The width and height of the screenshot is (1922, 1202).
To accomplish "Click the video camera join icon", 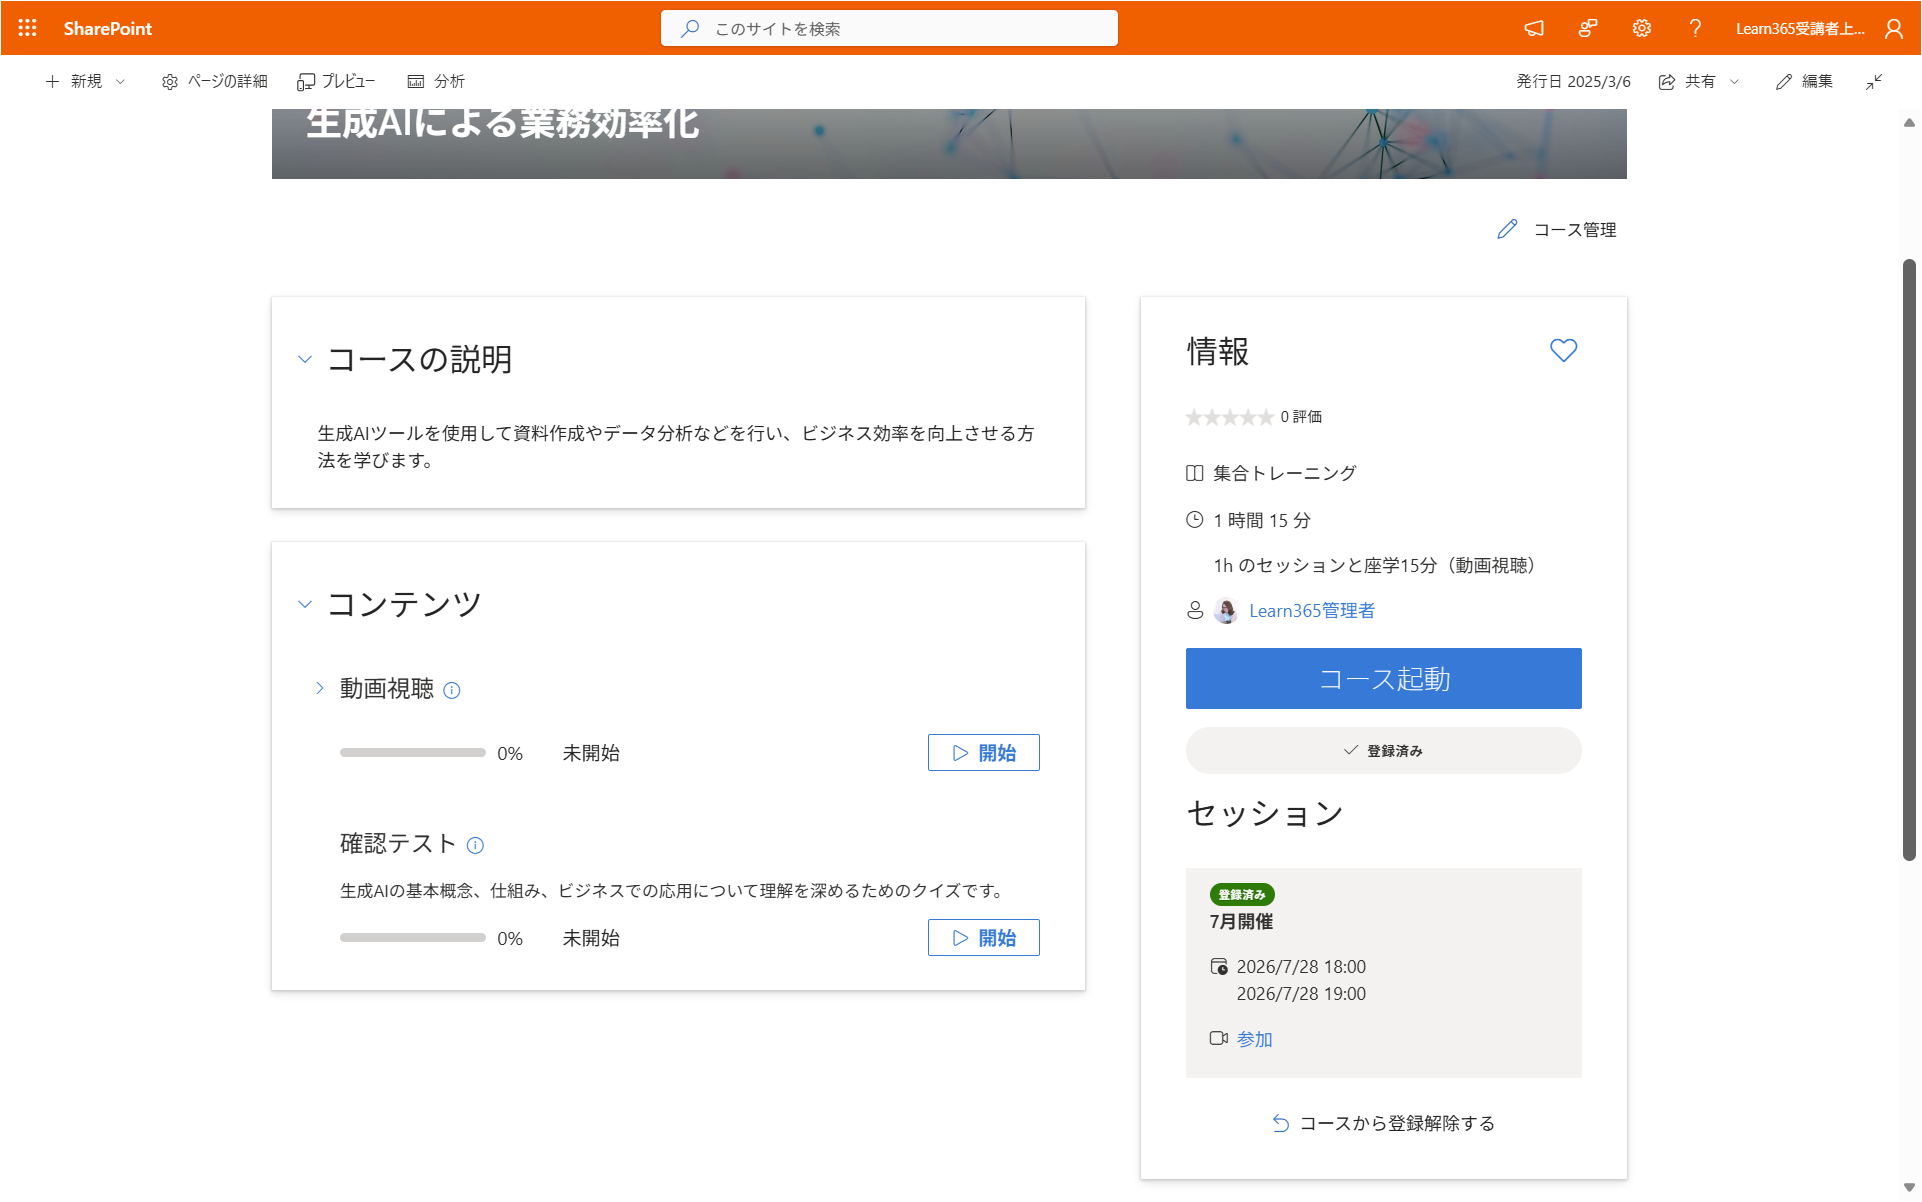I will click(1219, 1038).
